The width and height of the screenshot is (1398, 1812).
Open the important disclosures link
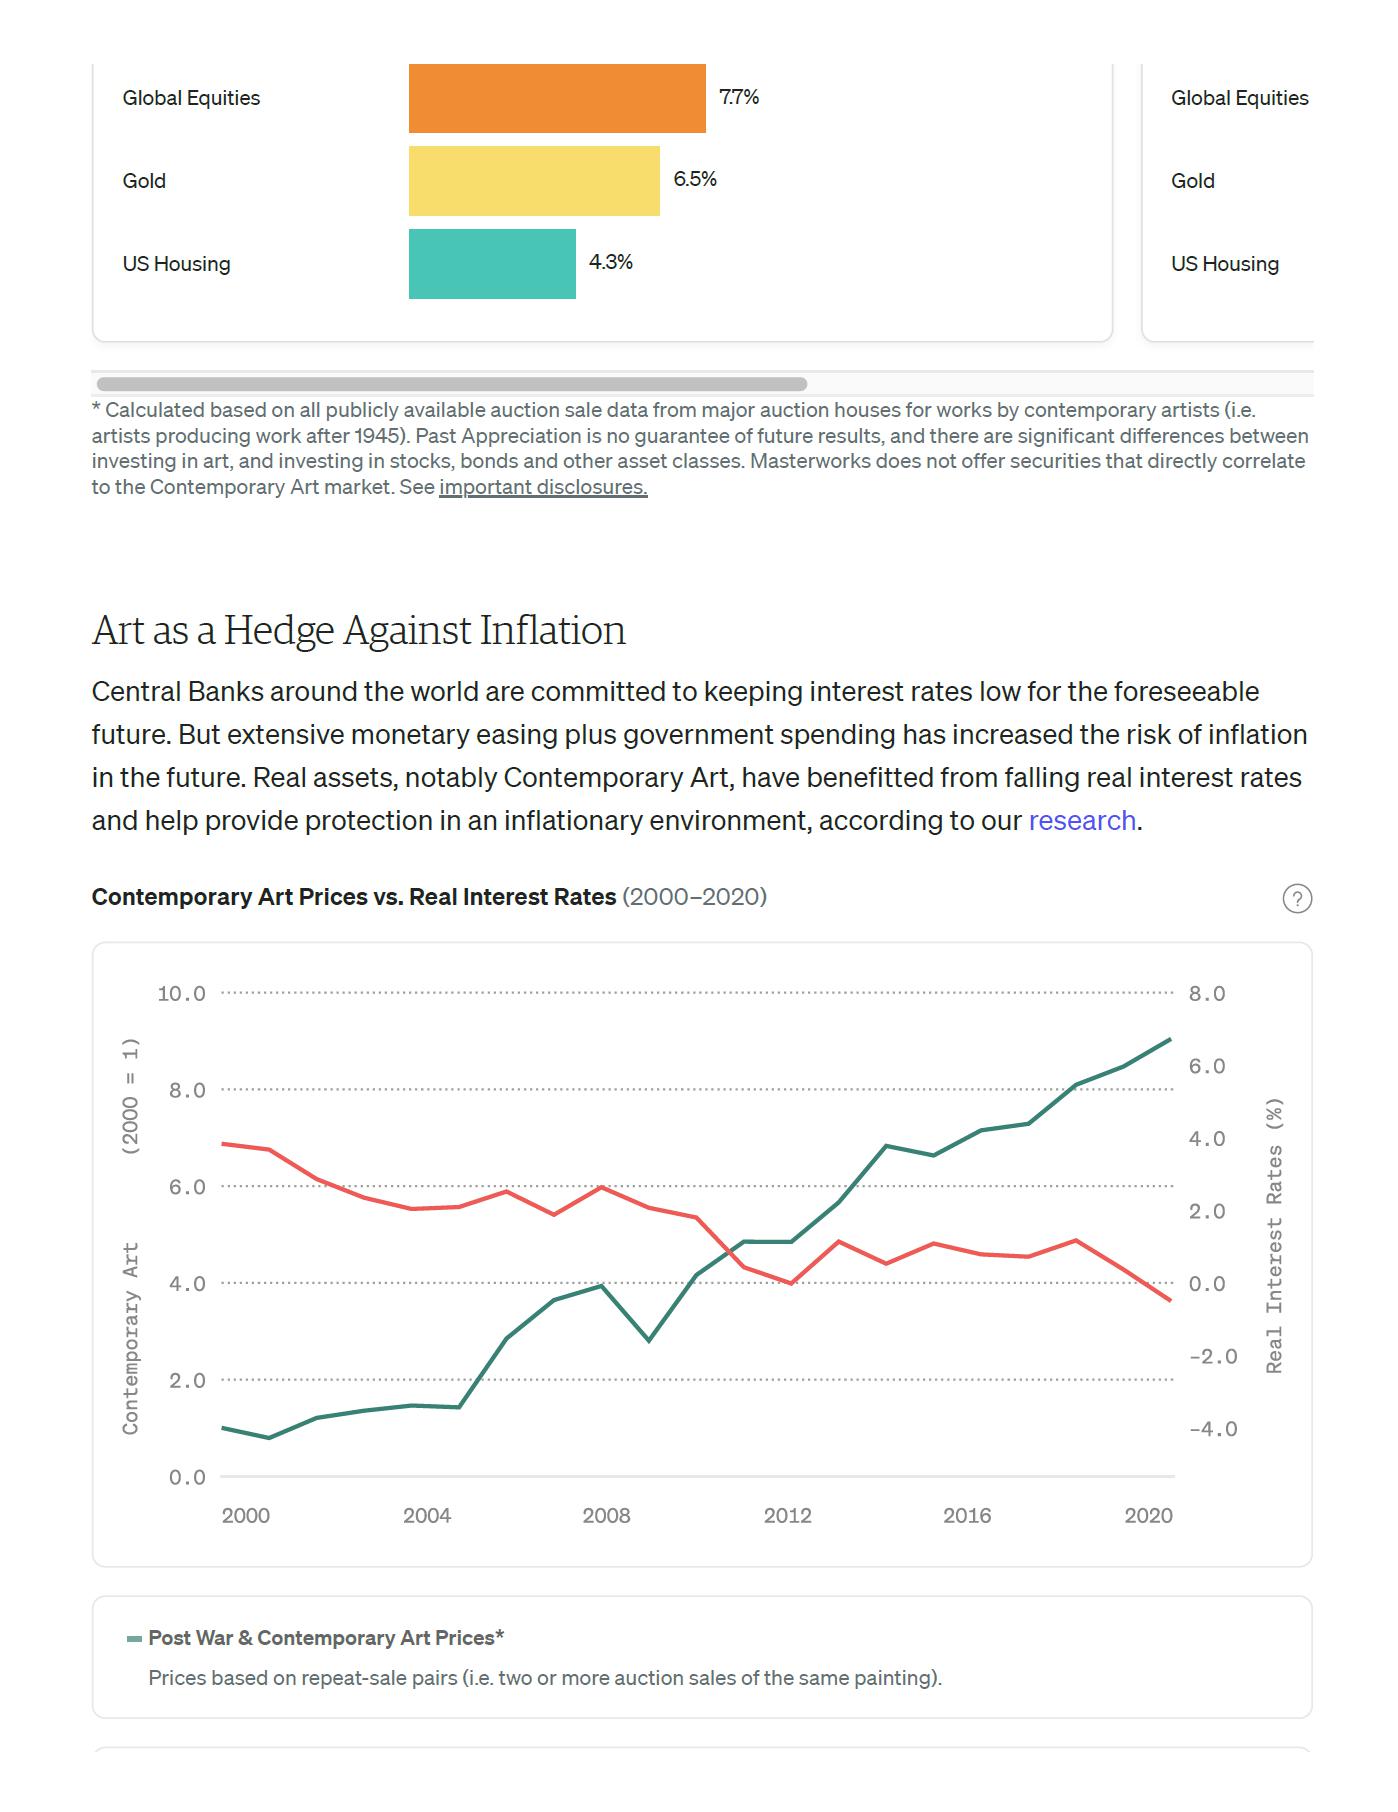click(542, 487)
